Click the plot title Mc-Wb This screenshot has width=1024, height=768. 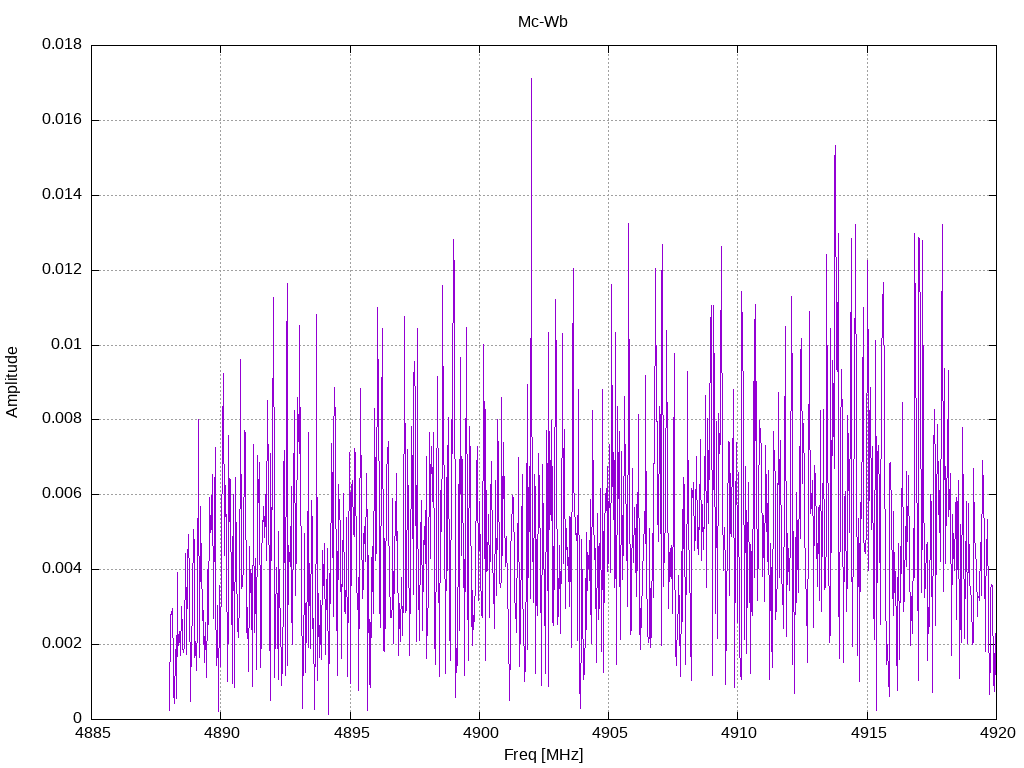pos(543,22)
